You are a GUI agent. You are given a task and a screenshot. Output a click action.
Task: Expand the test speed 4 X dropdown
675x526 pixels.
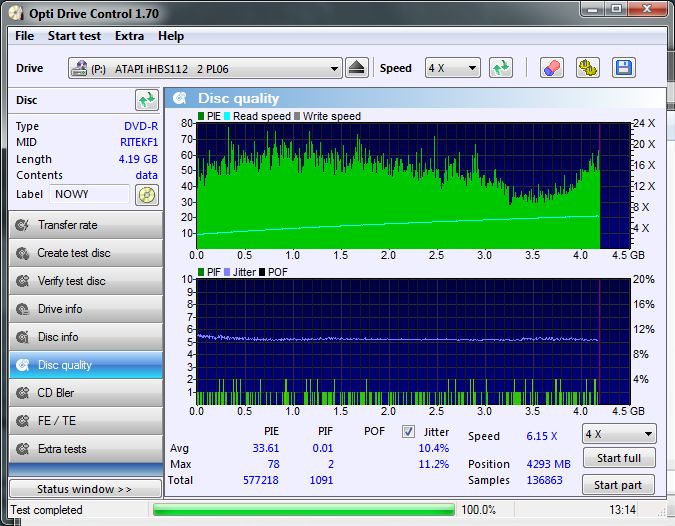(619, 434)
